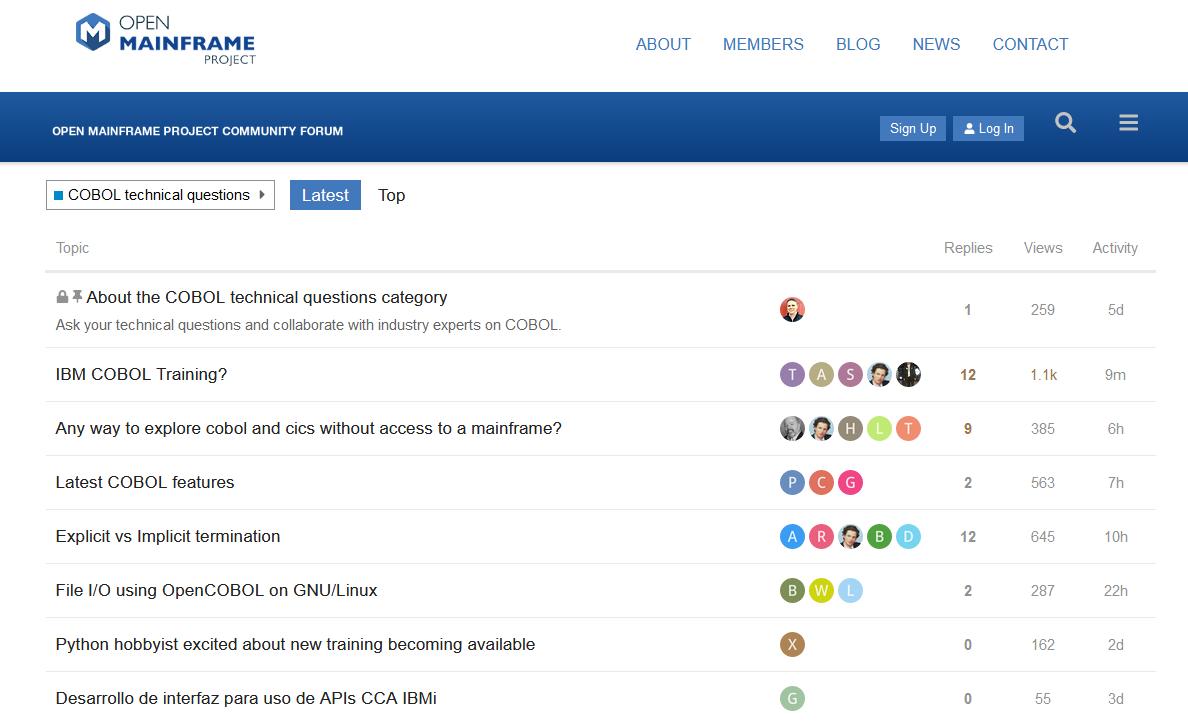This screenshot has width=1188, height=721.
Task: Click the Open Mainframe Project logo
Action: pyautogui.click(x=165, y=39)
